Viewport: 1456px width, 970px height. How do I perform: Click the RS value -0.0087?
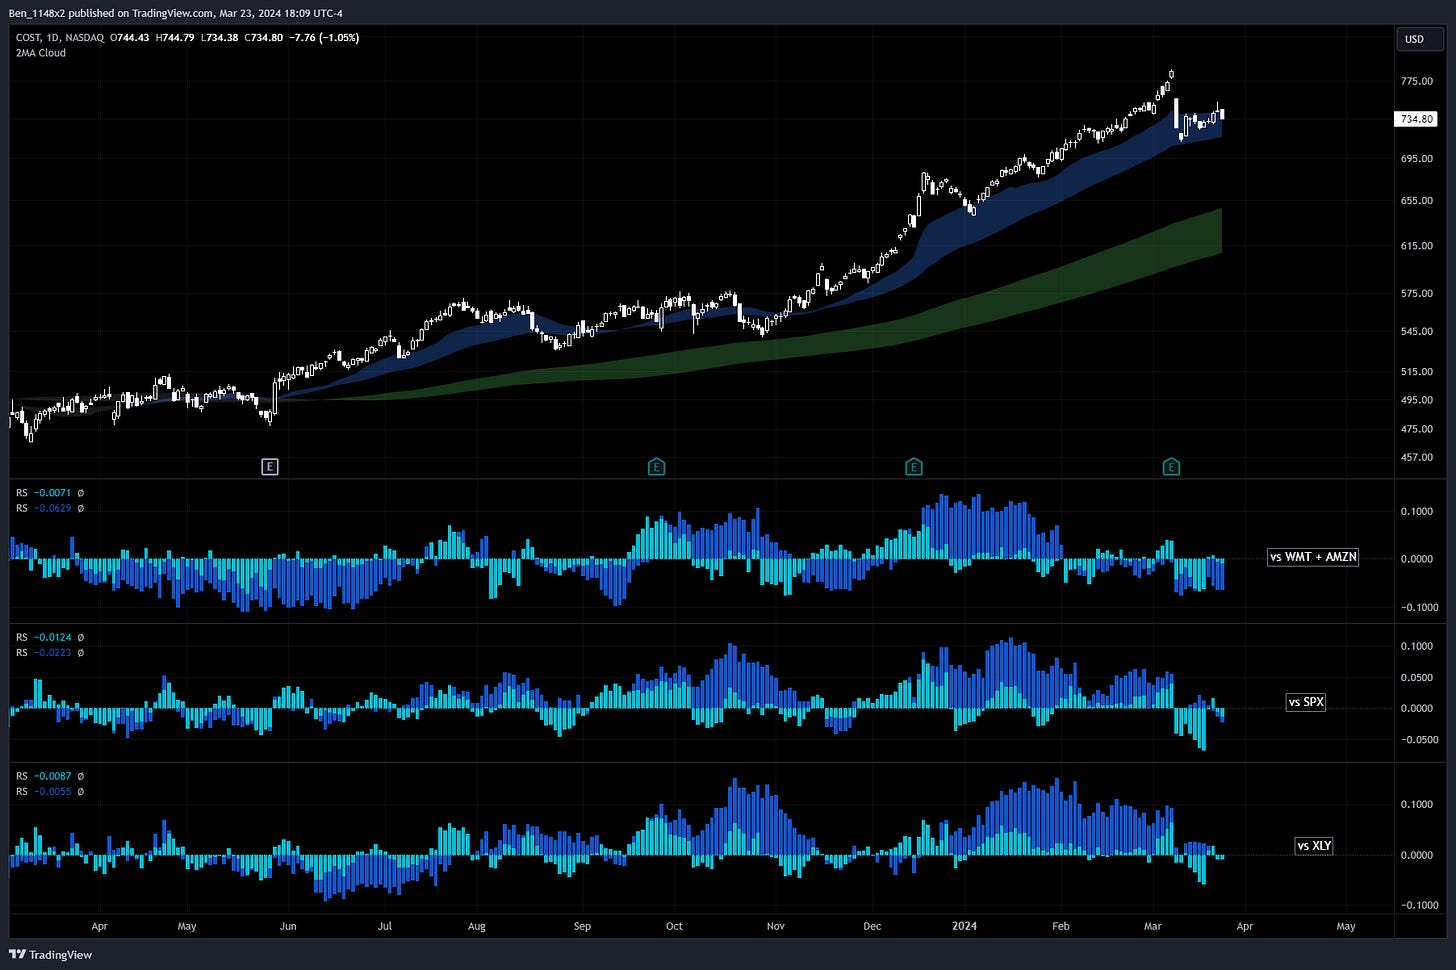click(52, 776)
